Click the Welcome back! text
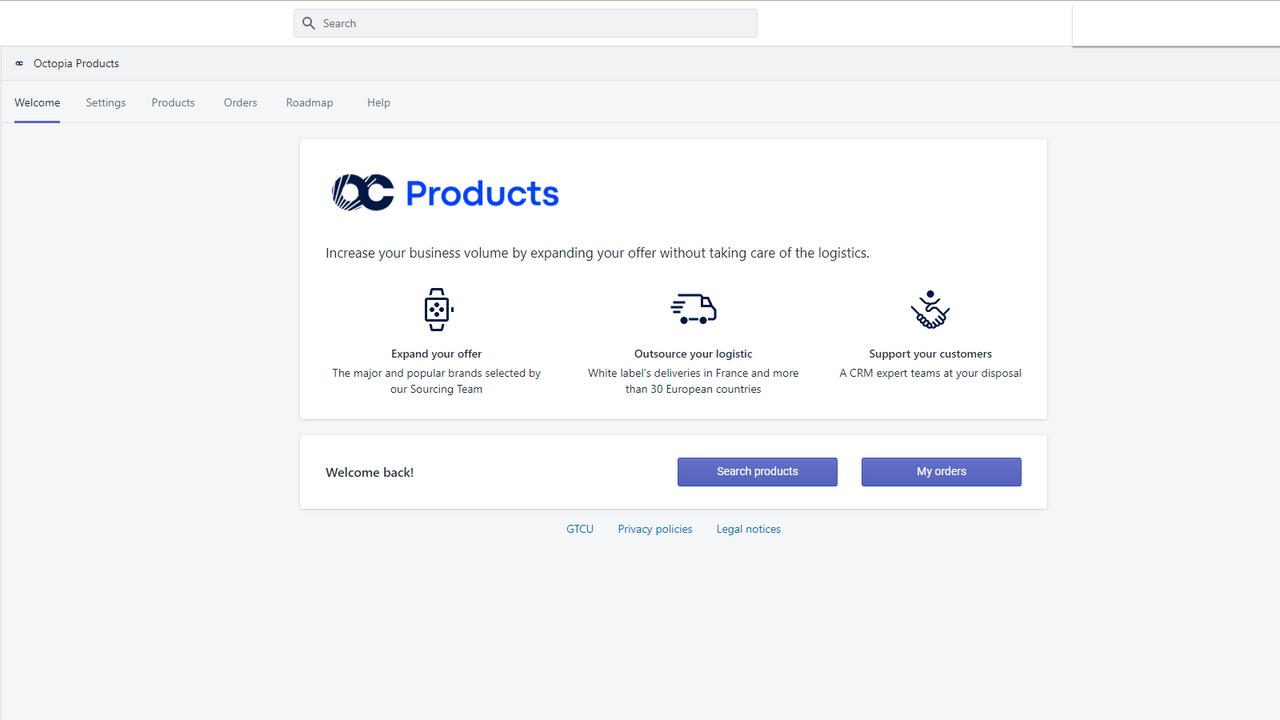The image size is (1280, 720). pos(369,472)
